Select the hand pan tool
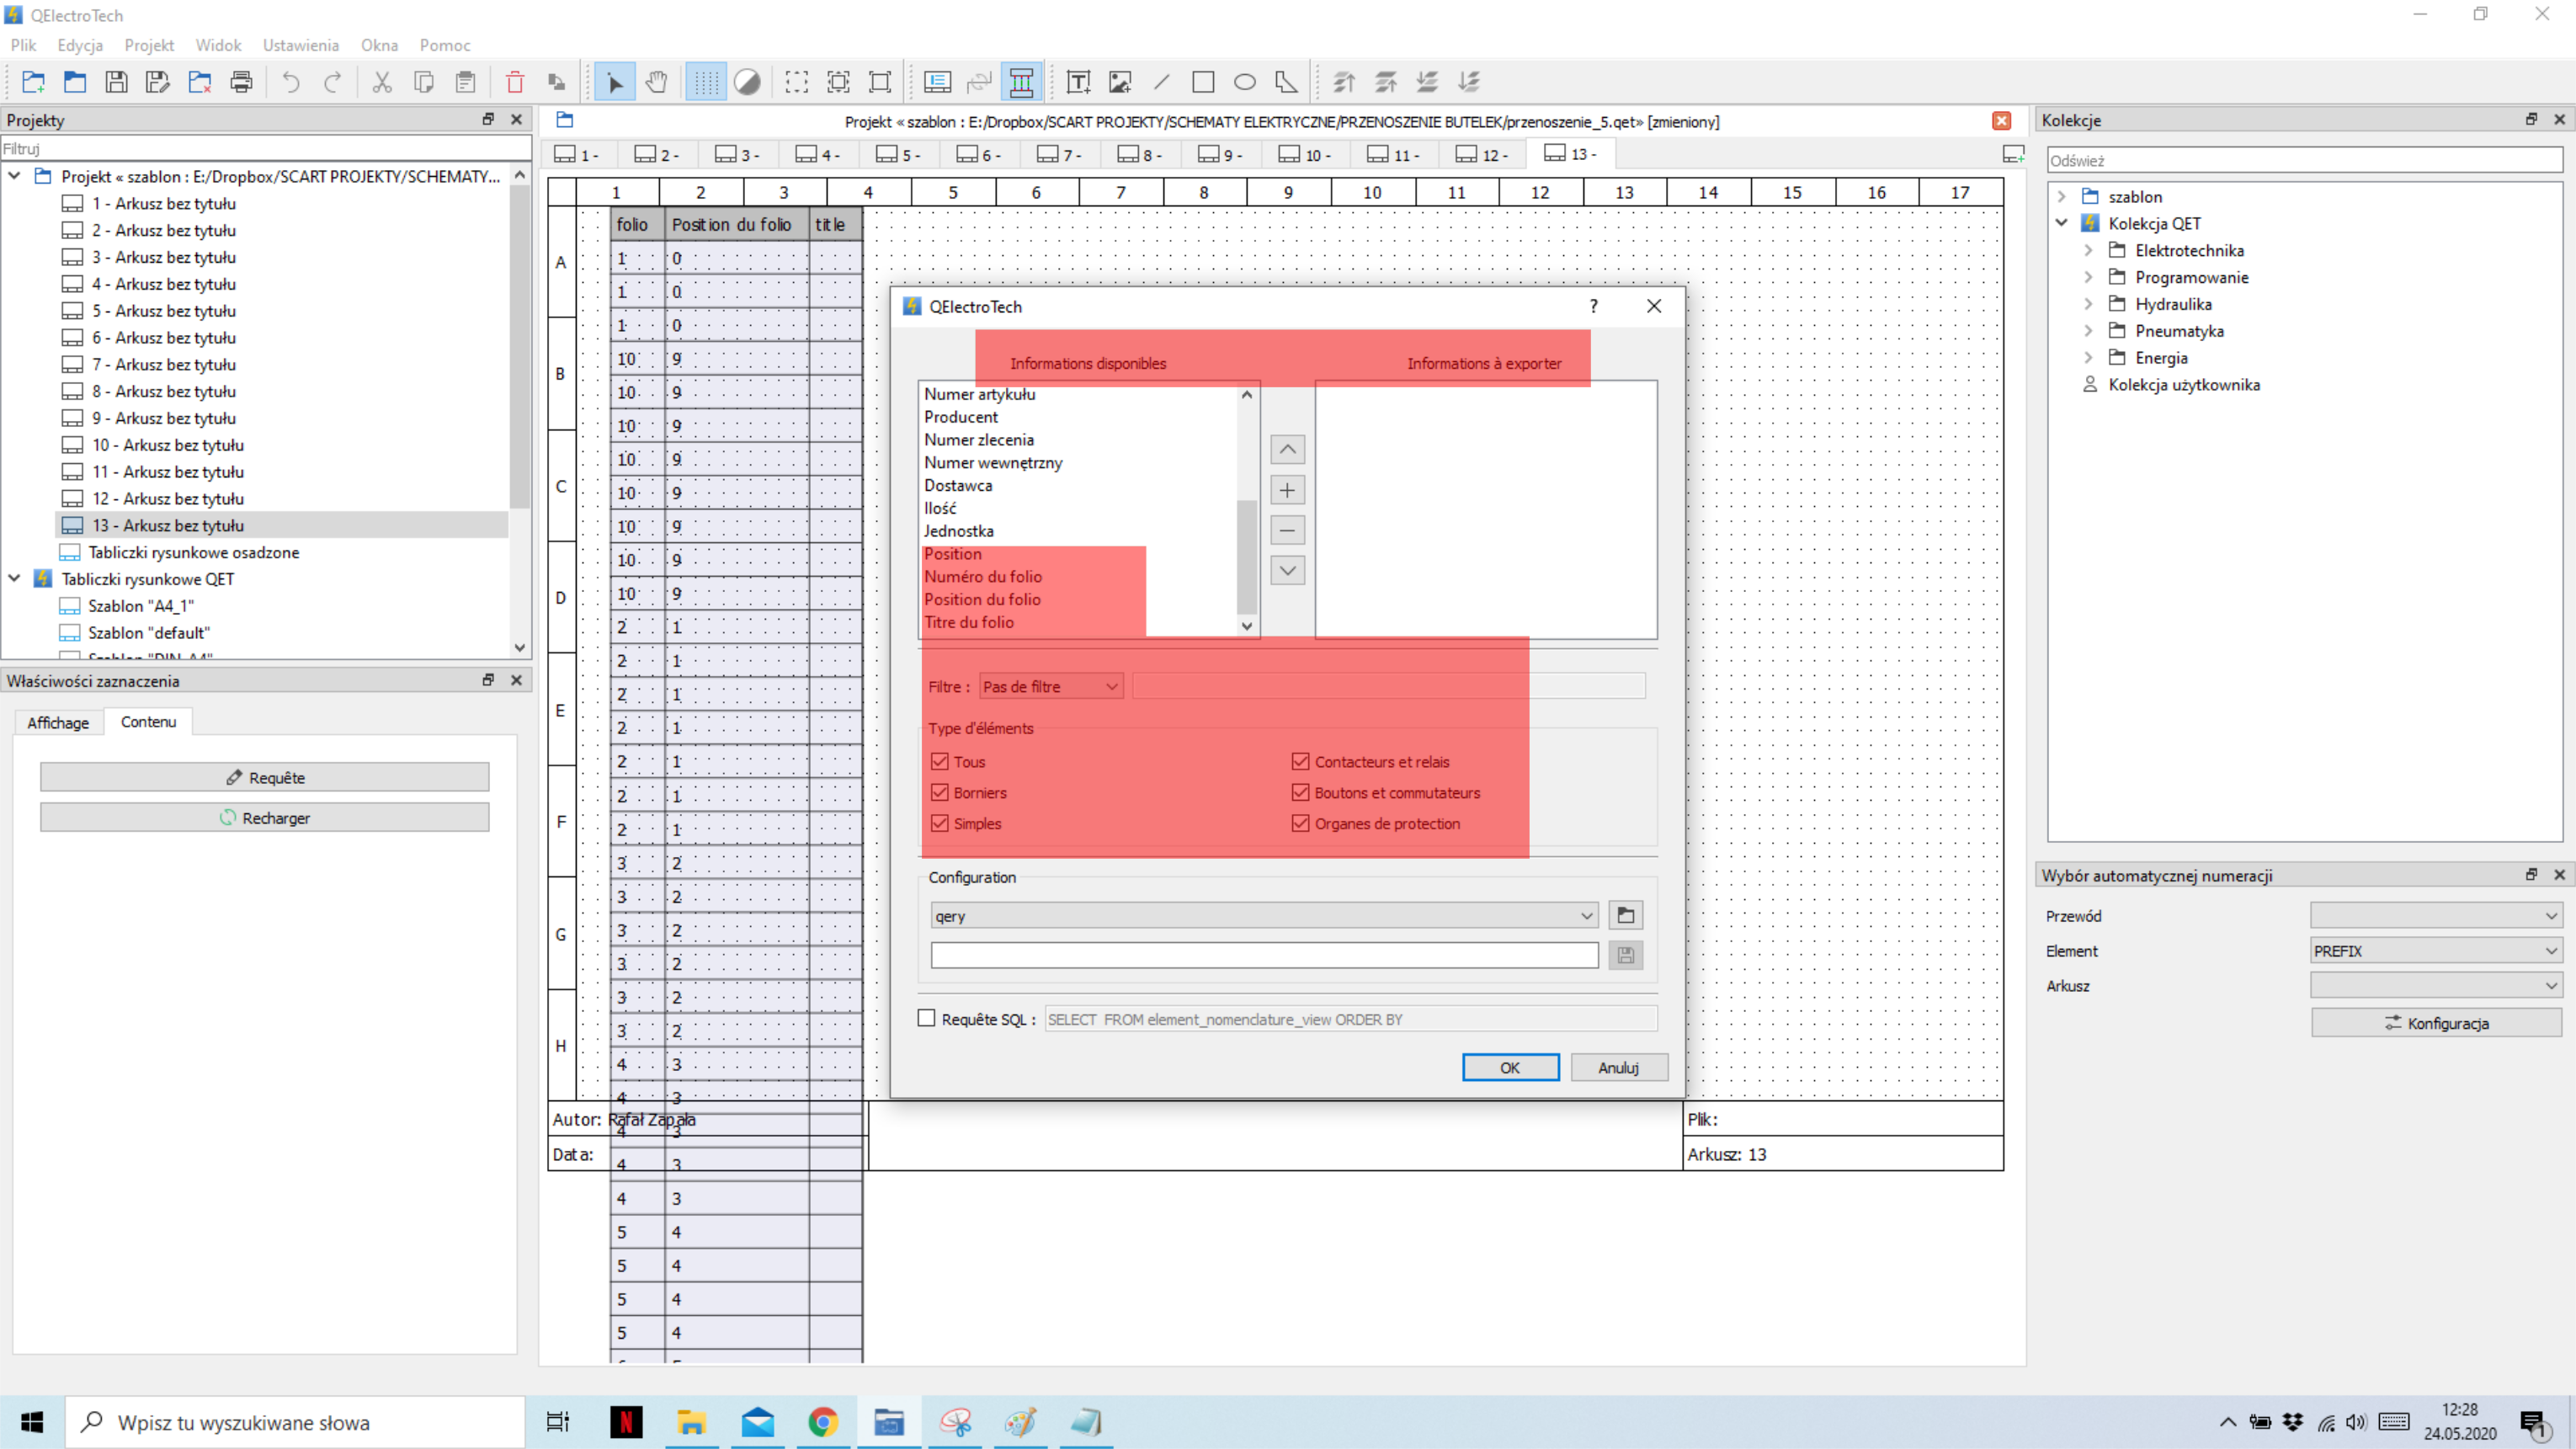Viewport: 2576px width, 1449px height. (x=656, y=82)
